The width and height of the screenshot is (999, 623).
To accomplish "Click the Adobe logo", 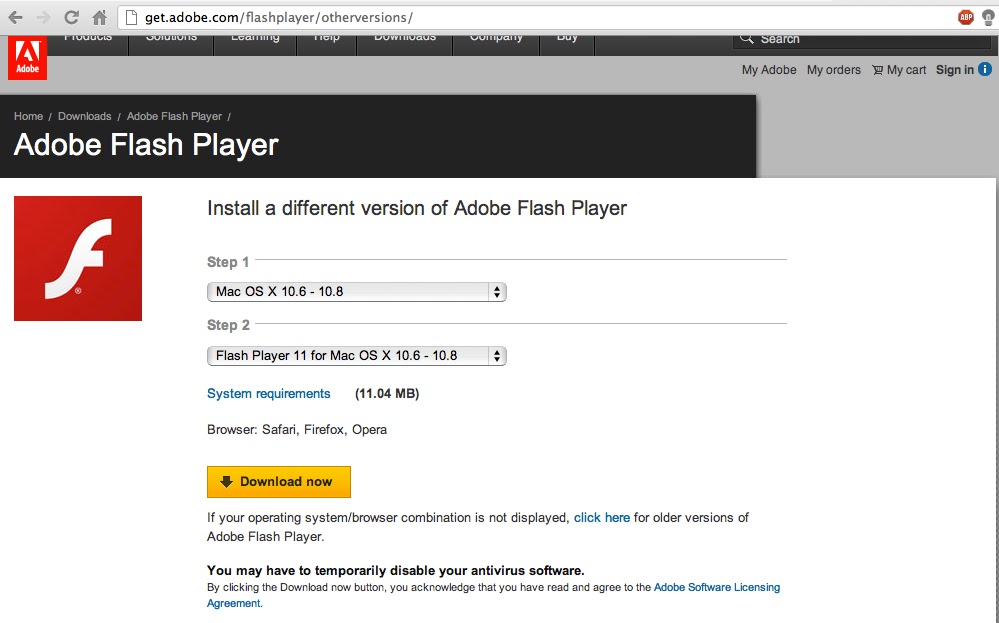I will click(27, 58).
